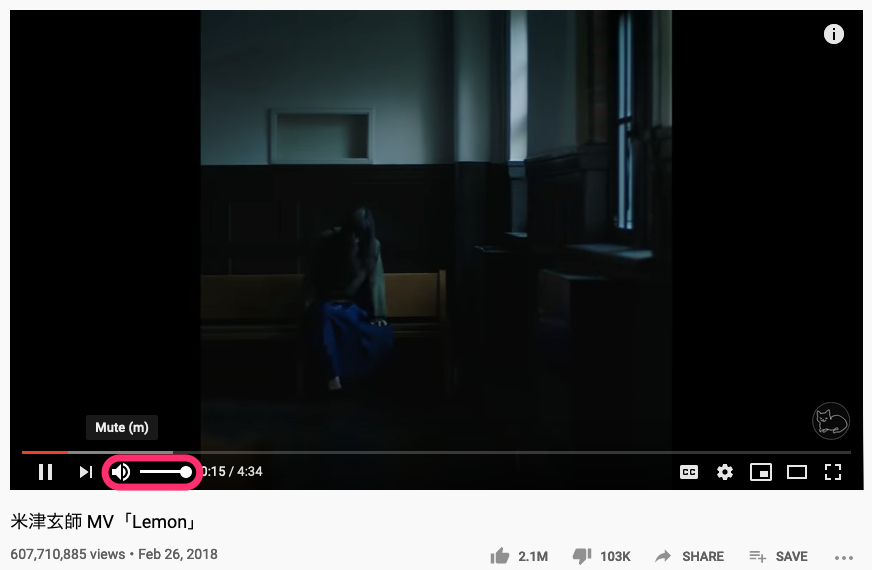Skip to the next video
The image size is (872, 570).
[86, 472]
